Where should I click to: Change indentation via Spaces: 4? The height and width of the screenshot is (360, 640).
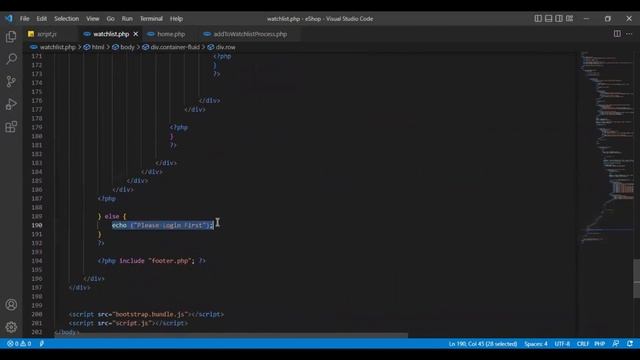click(536, 344)
